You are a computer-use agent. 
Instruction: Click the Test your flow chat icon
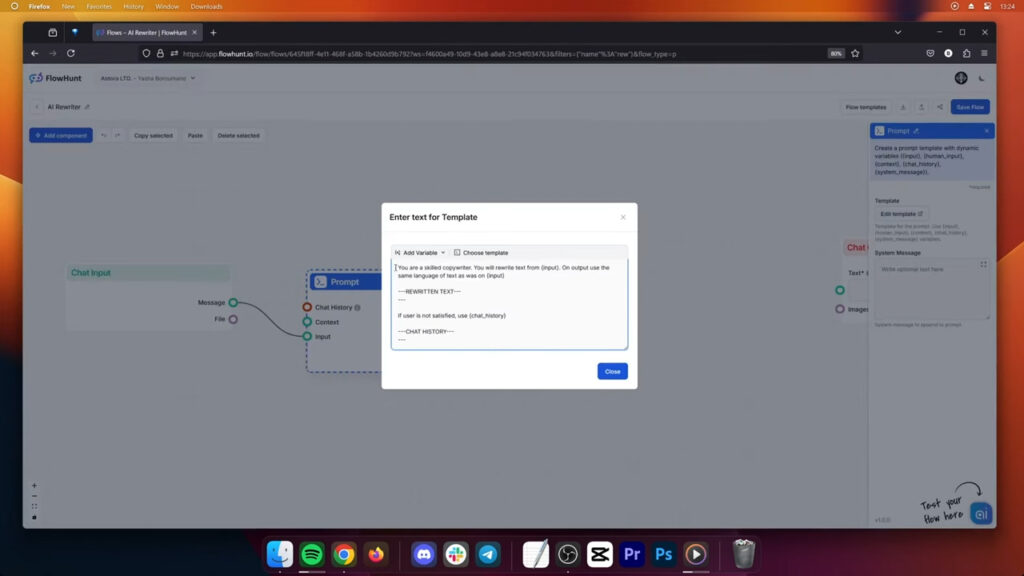980,513
